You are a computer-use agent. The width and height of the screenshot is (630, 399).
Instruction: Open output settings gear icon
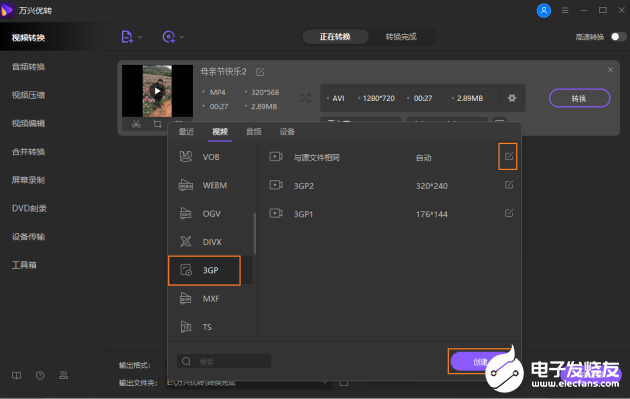pos(512,98)
